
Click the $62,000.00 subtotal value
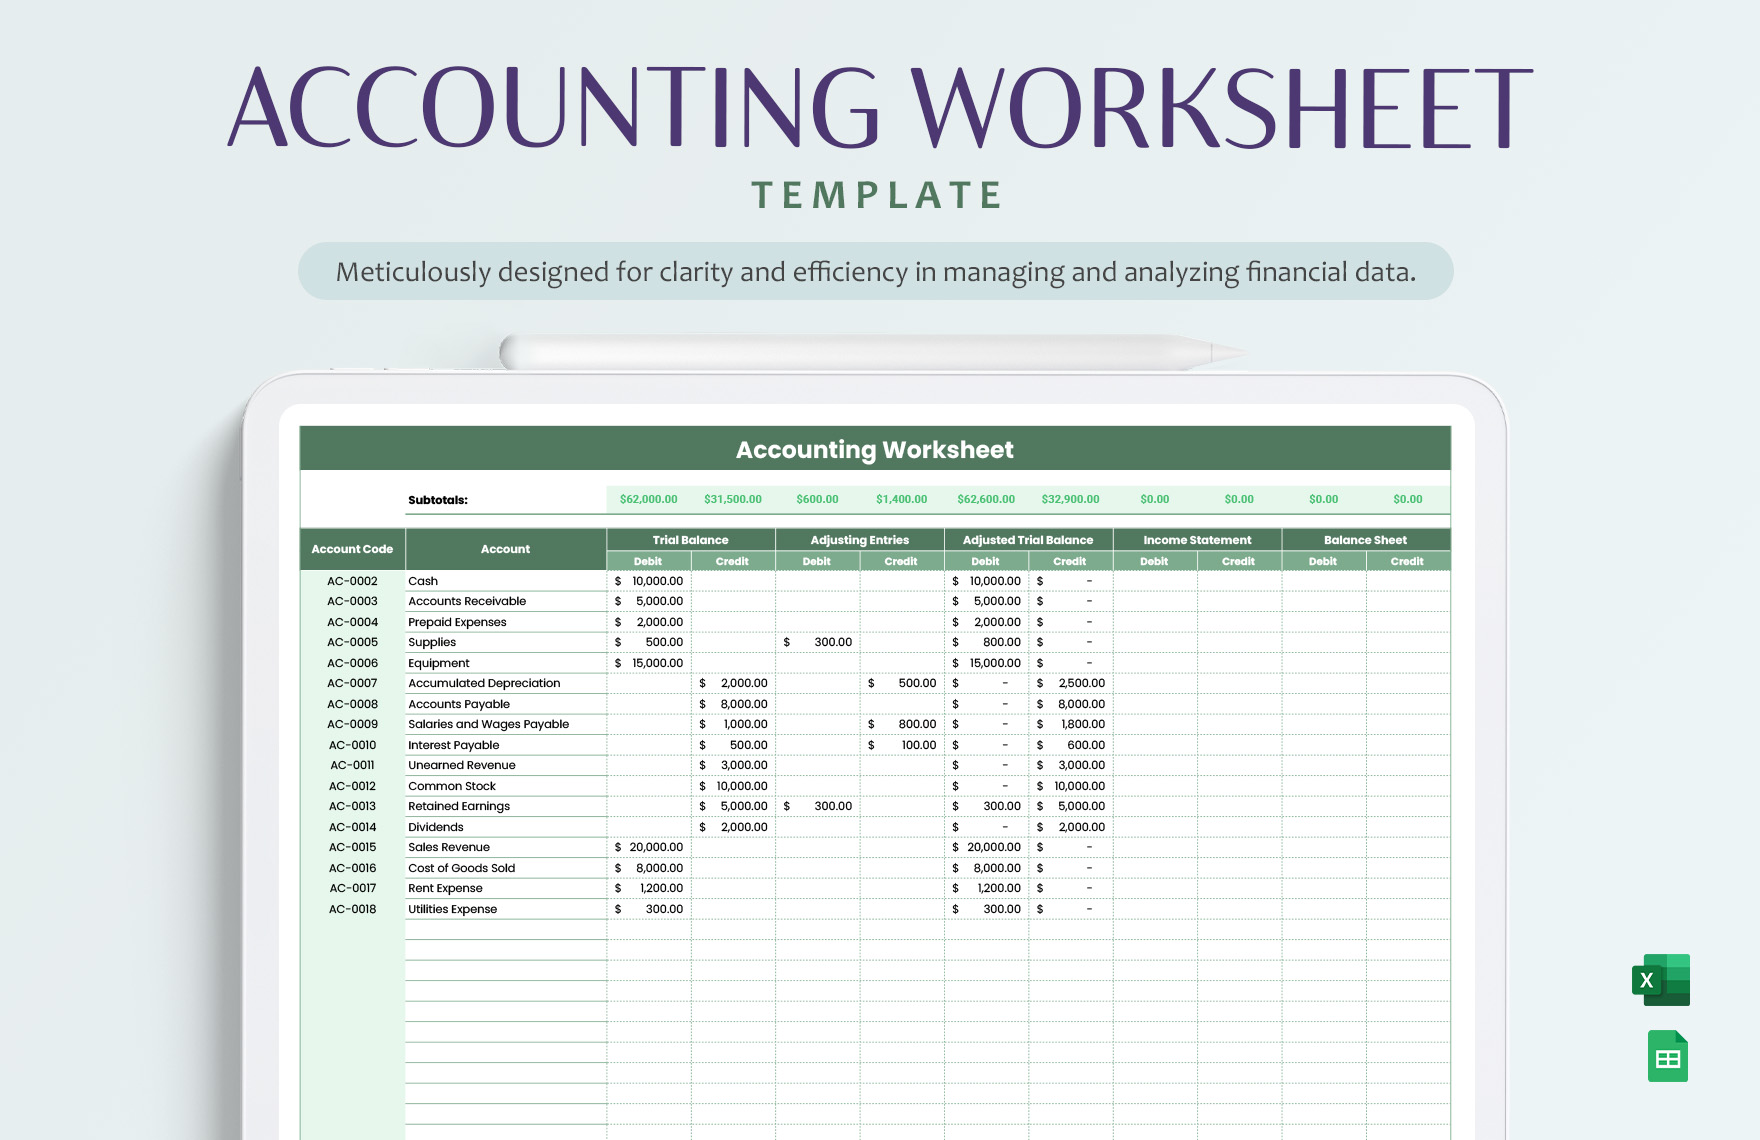pos(646,499)
